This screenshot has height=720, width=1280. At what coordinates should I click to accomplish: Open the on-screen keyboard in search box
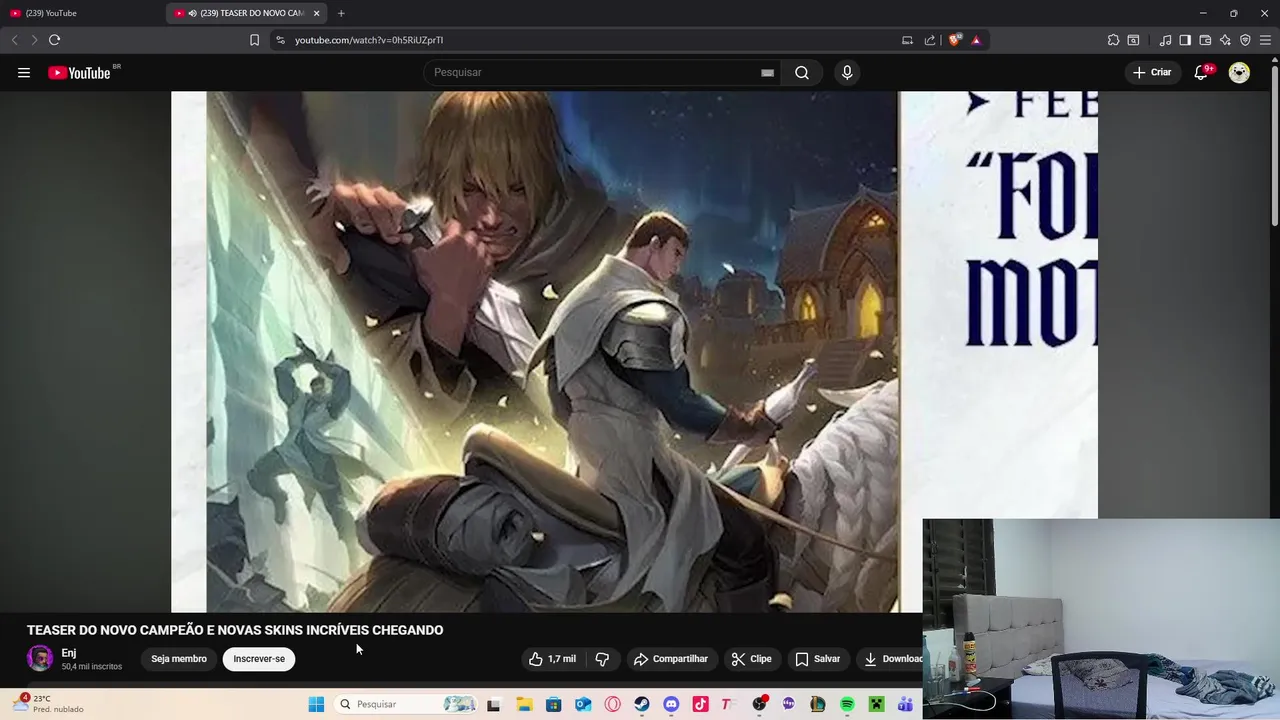[x=767, y=73]
